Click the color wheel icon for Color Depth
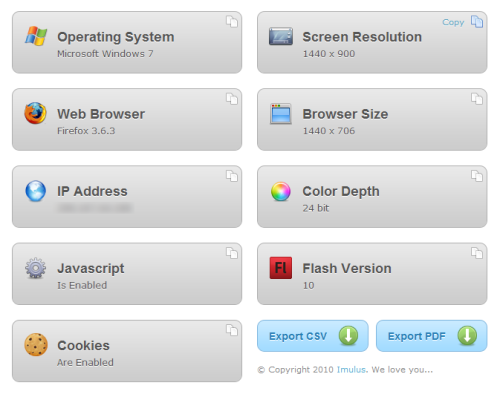The width and height of the screenshot is (500, 397). pos(281,191)
